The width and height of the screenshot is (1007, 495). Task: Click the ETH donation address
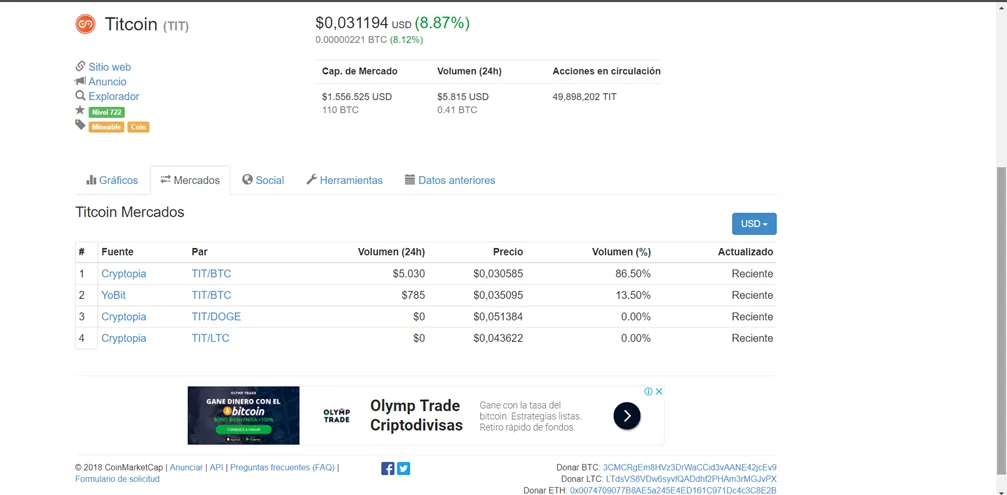[x=673, y=491]
